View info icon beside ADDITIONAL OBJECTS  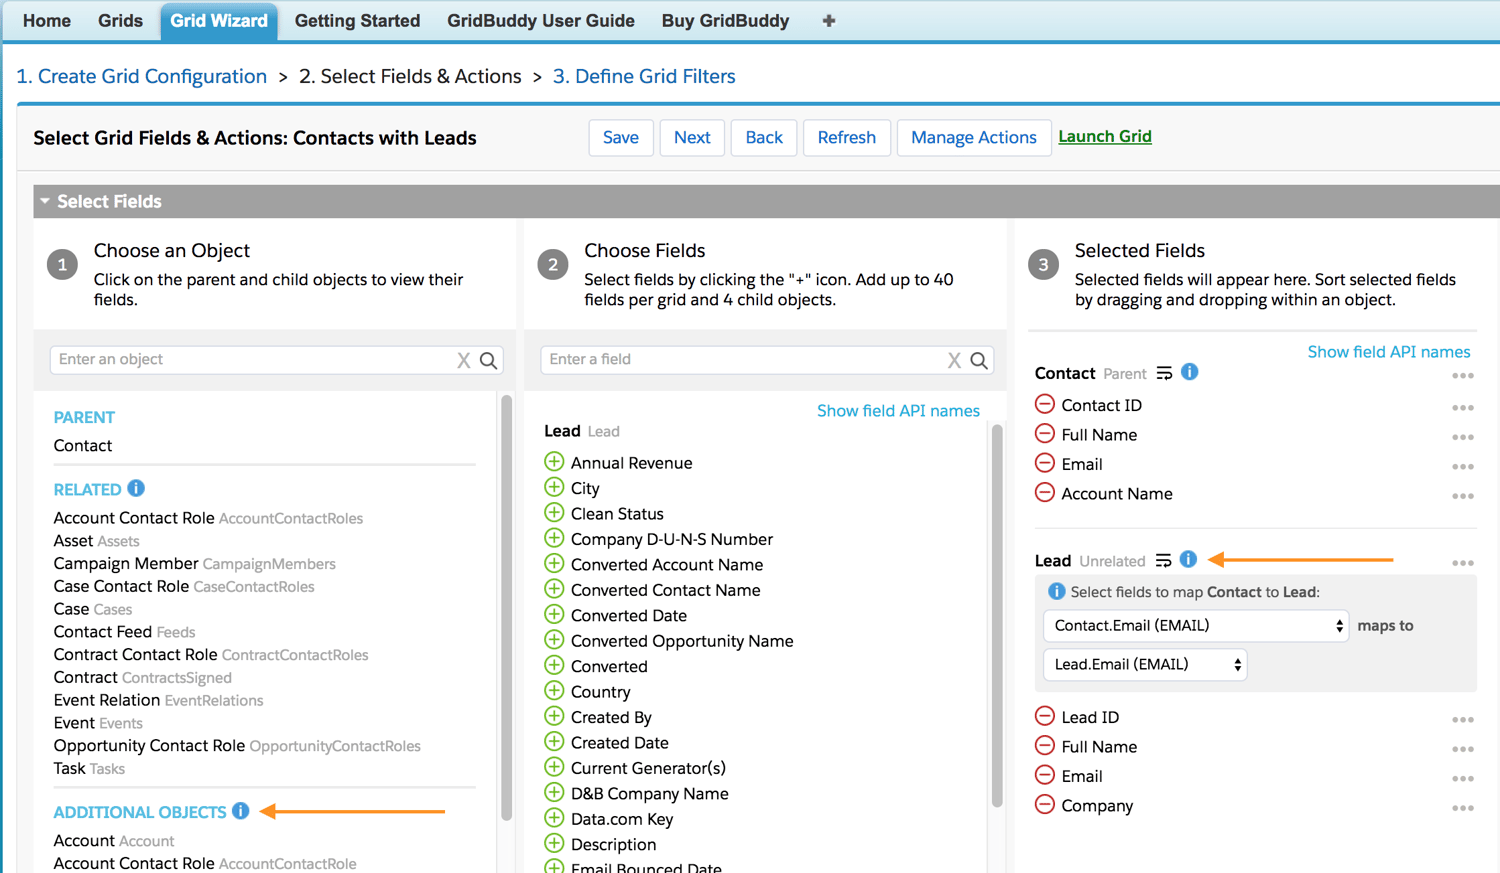241,811
